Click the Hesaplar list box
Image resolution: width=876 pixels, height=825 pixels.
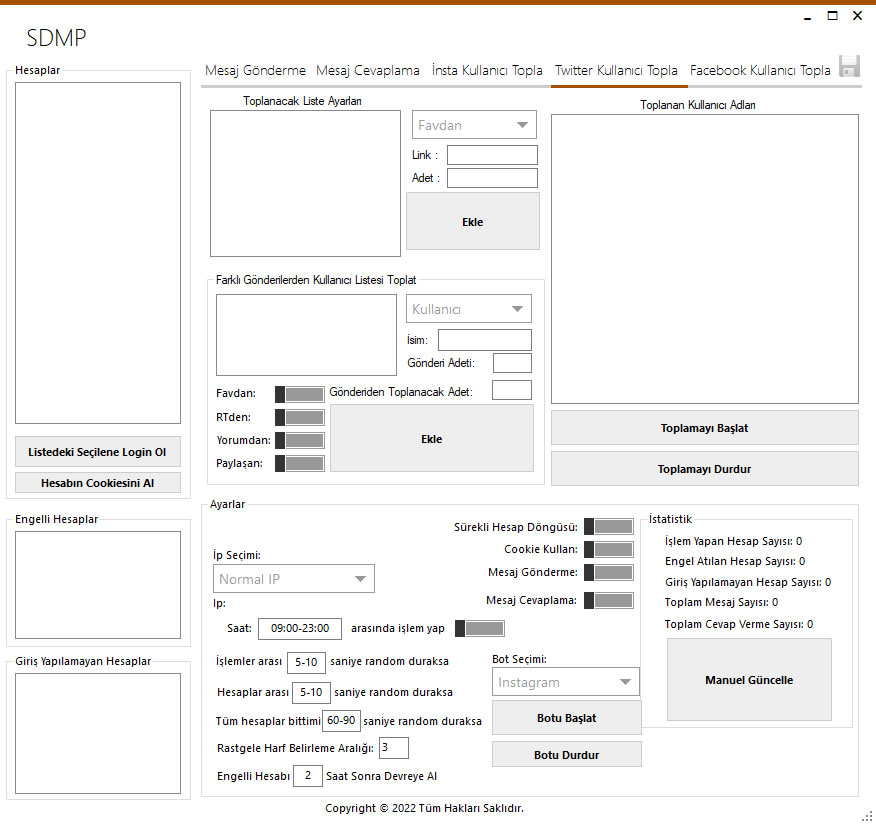98,252
